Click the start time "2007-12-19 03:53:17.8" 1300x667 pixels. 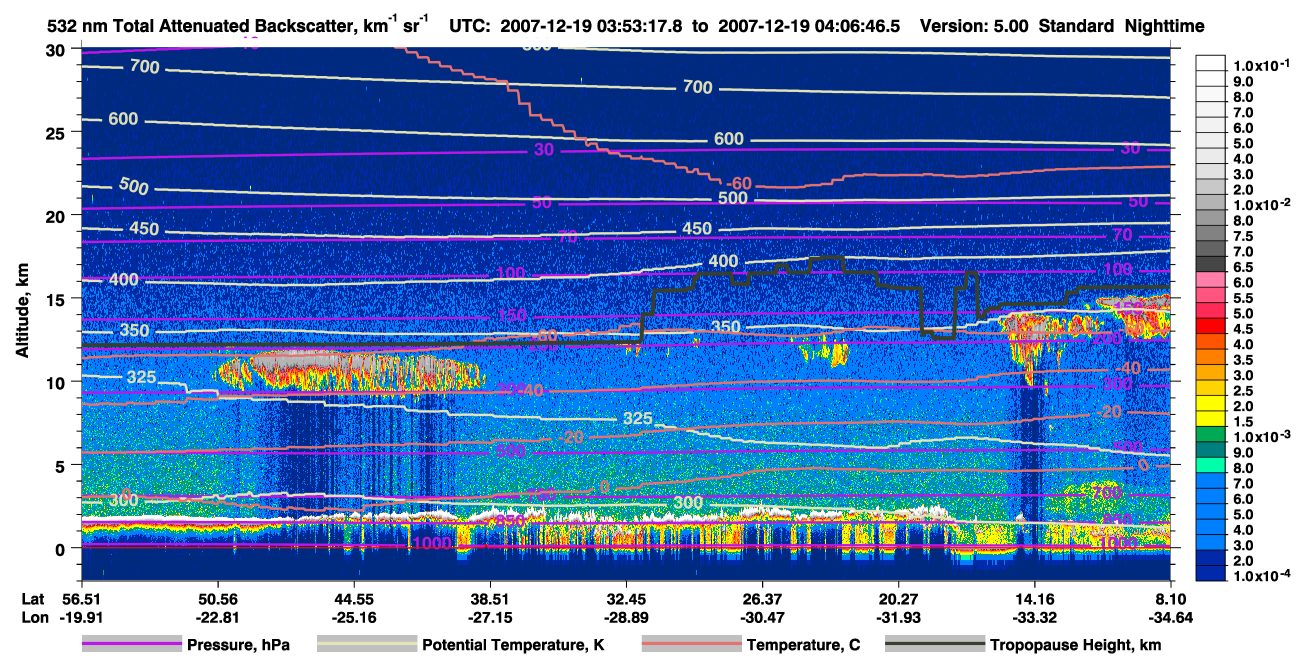593,26
